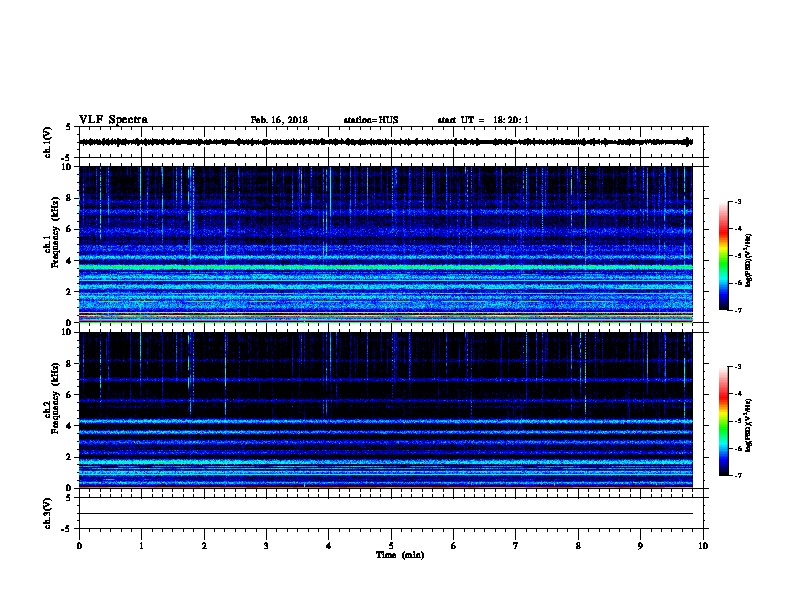Click time axis tick label "0"
The width and height of the screenshot is (792, 612).
tap(79, 545)
